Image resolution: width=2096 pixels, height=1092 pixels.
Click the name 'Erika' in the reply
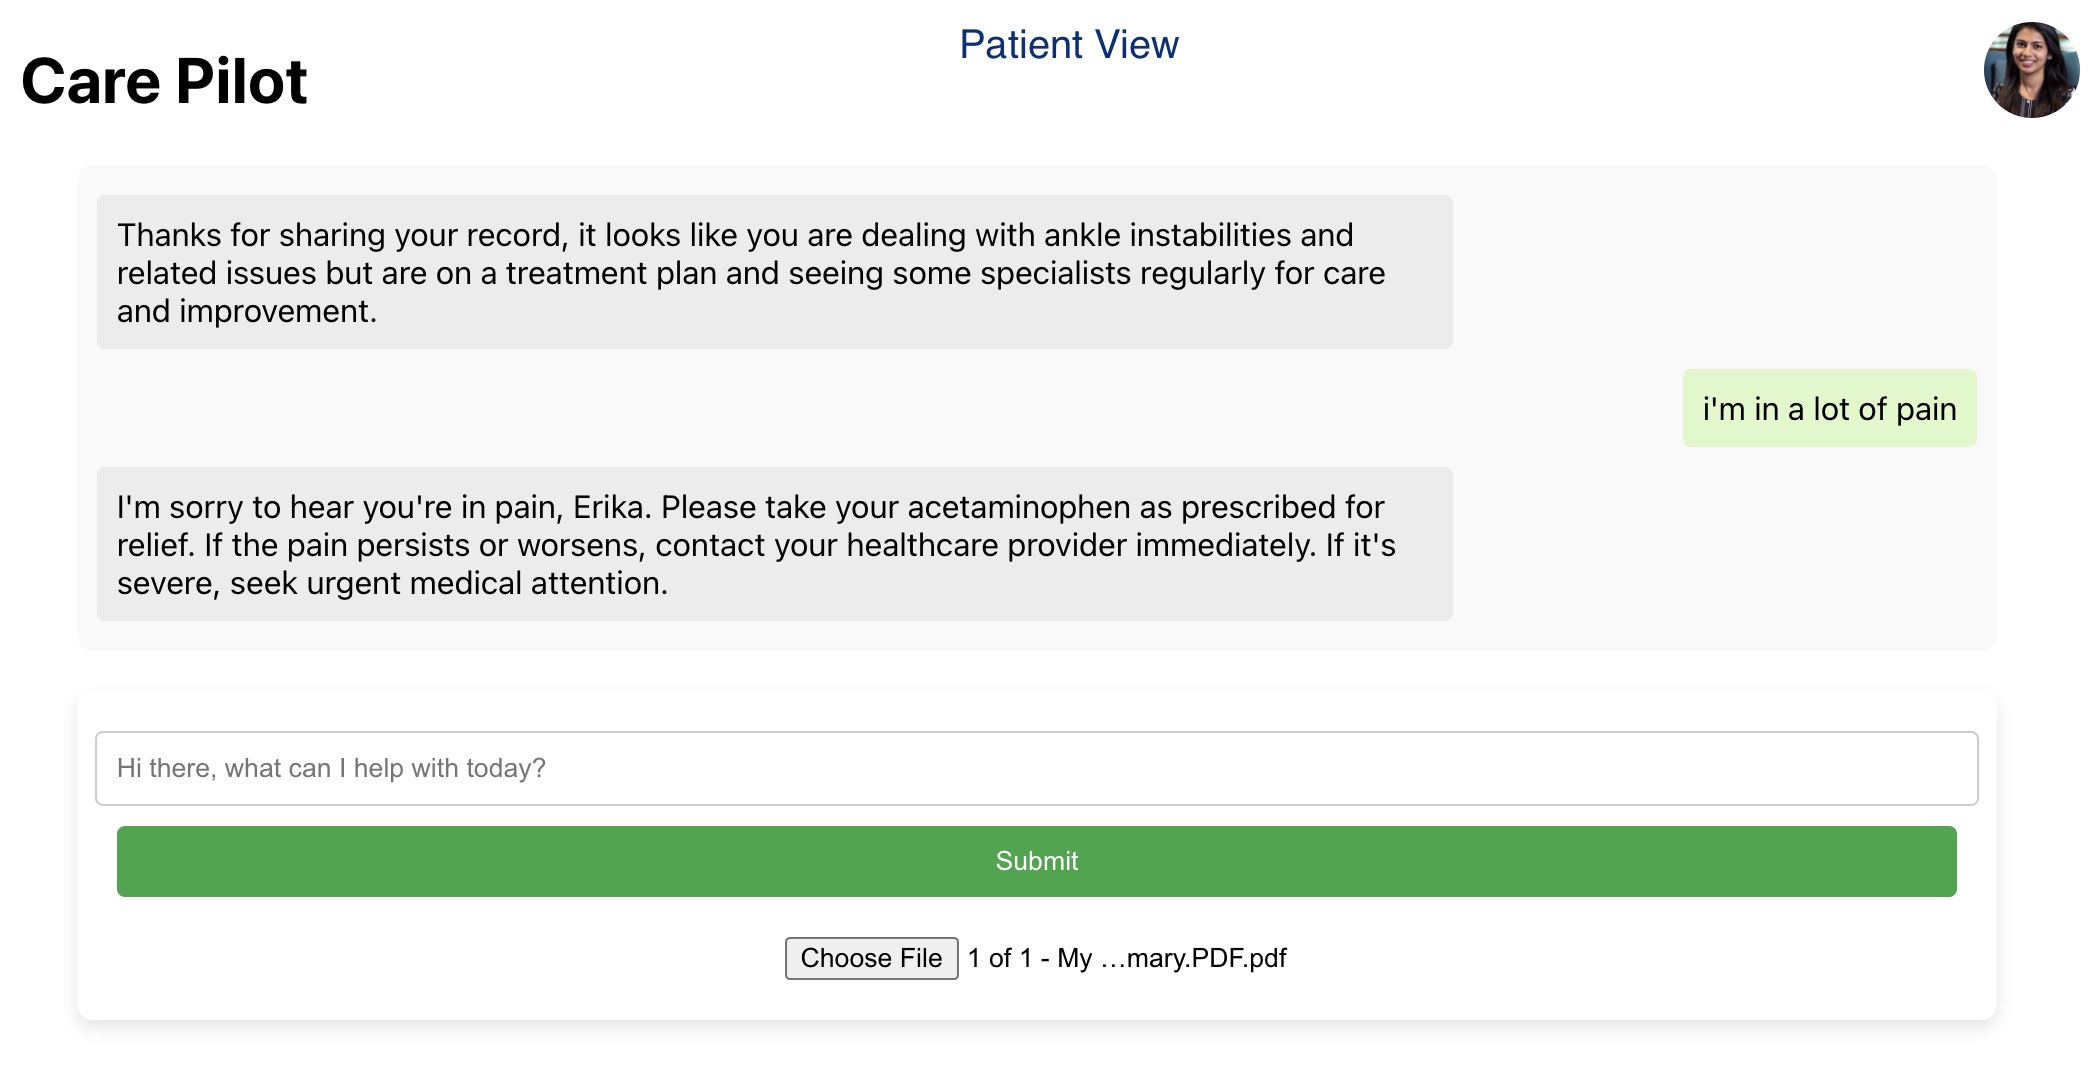click(x=610, y=507)
